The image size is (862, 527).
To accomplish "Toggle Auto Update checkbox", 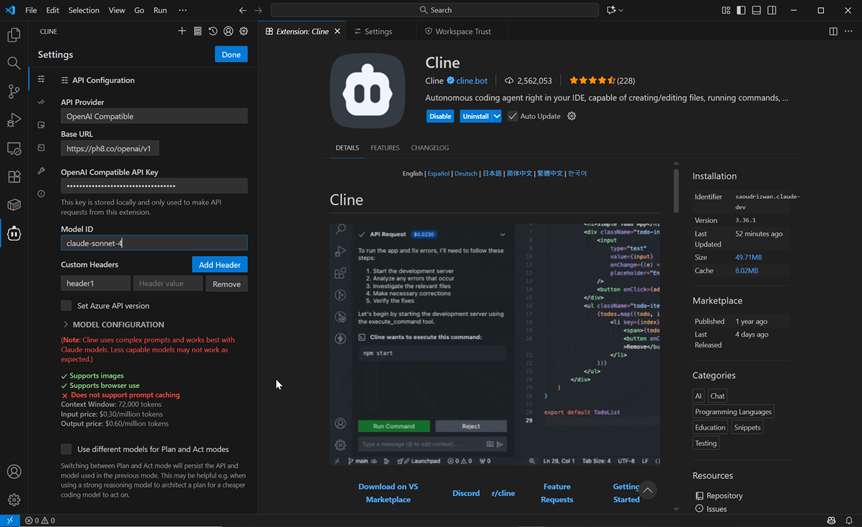I will pyautogui.click(x=512, y=116).
